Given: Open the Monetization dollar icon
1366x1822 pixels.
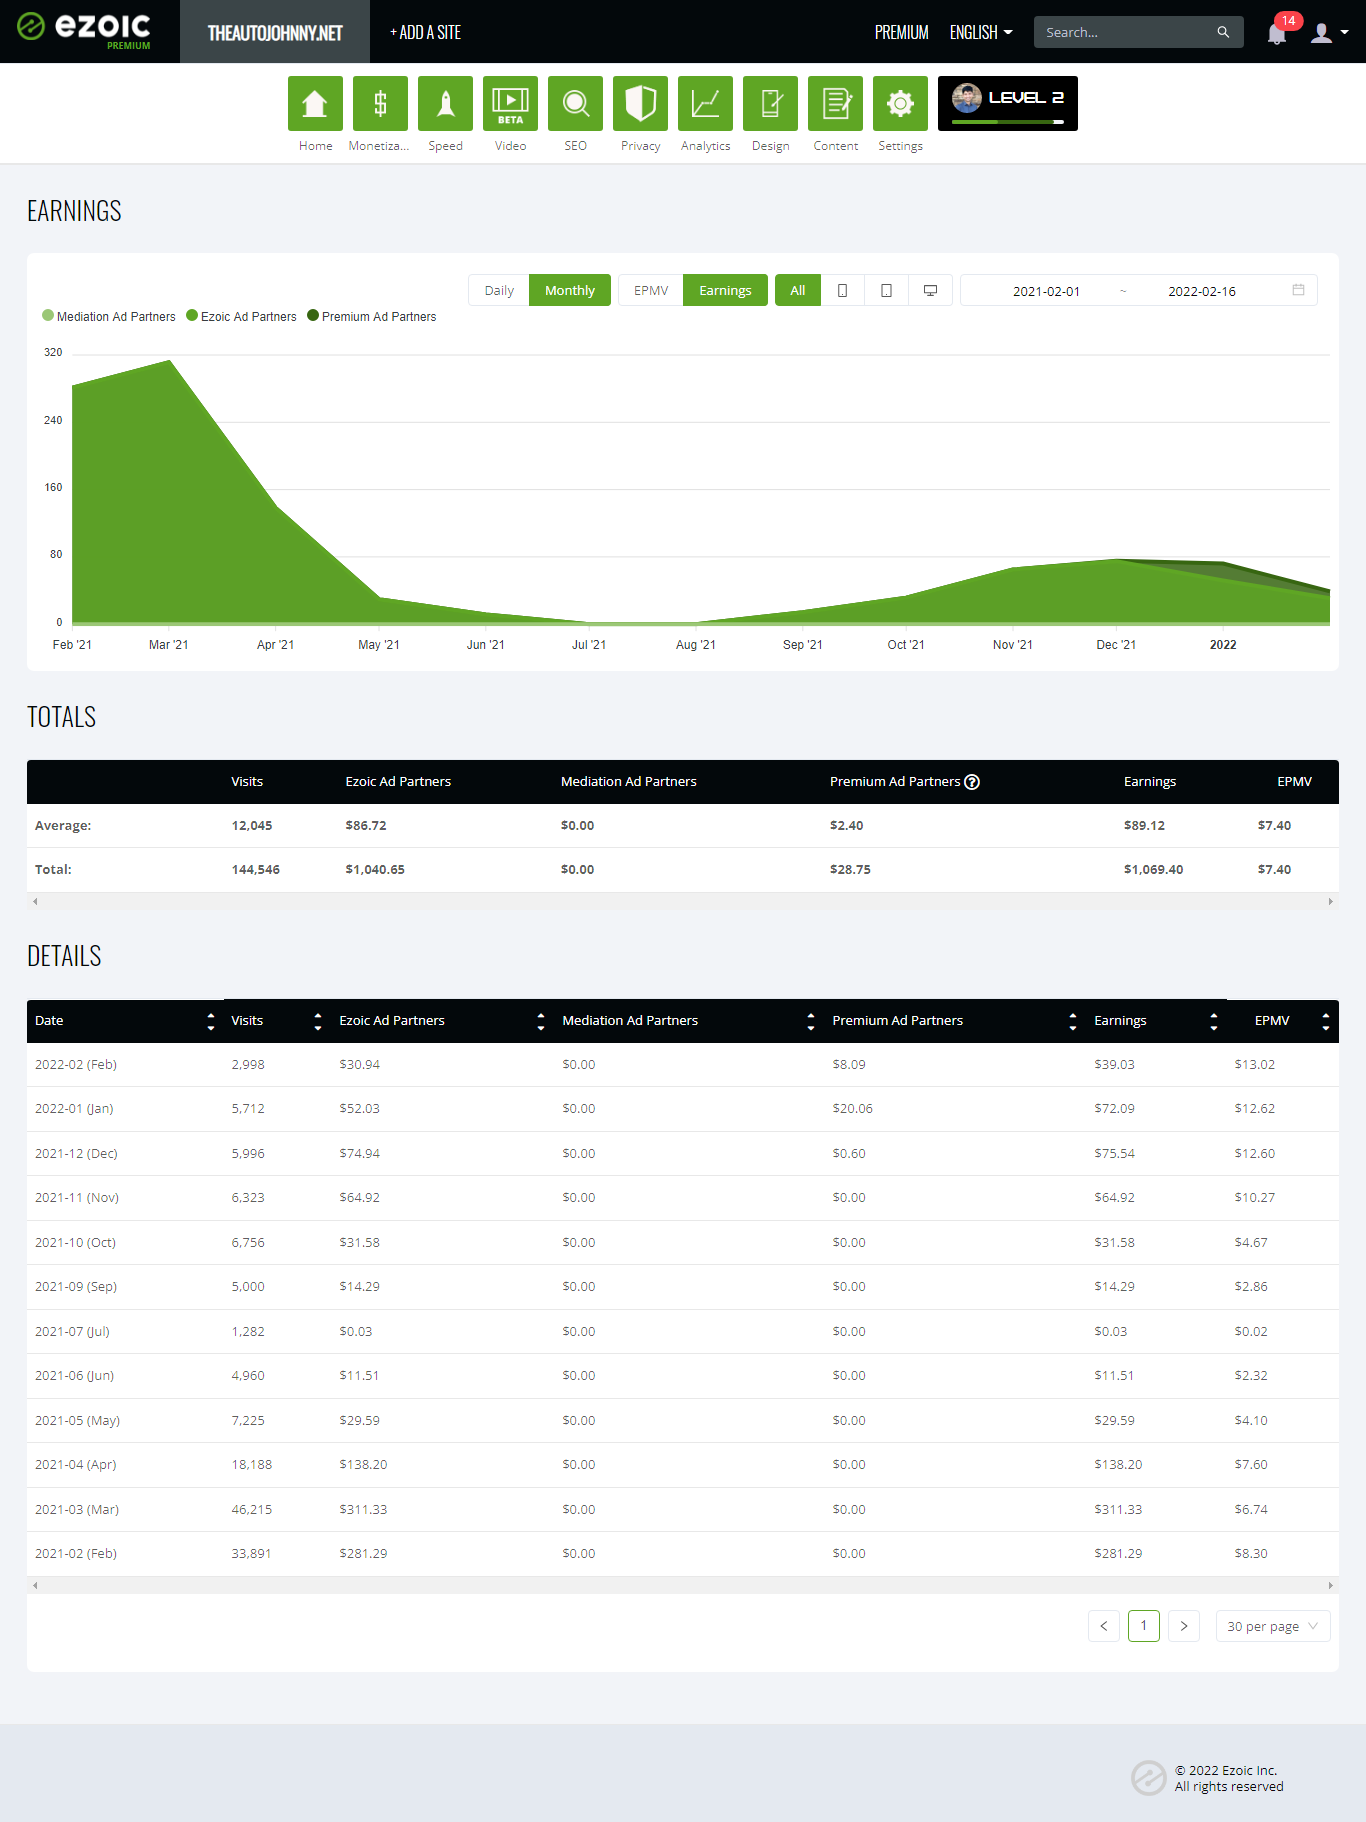Looking at the screenshot, I should (x=380, y=103).
